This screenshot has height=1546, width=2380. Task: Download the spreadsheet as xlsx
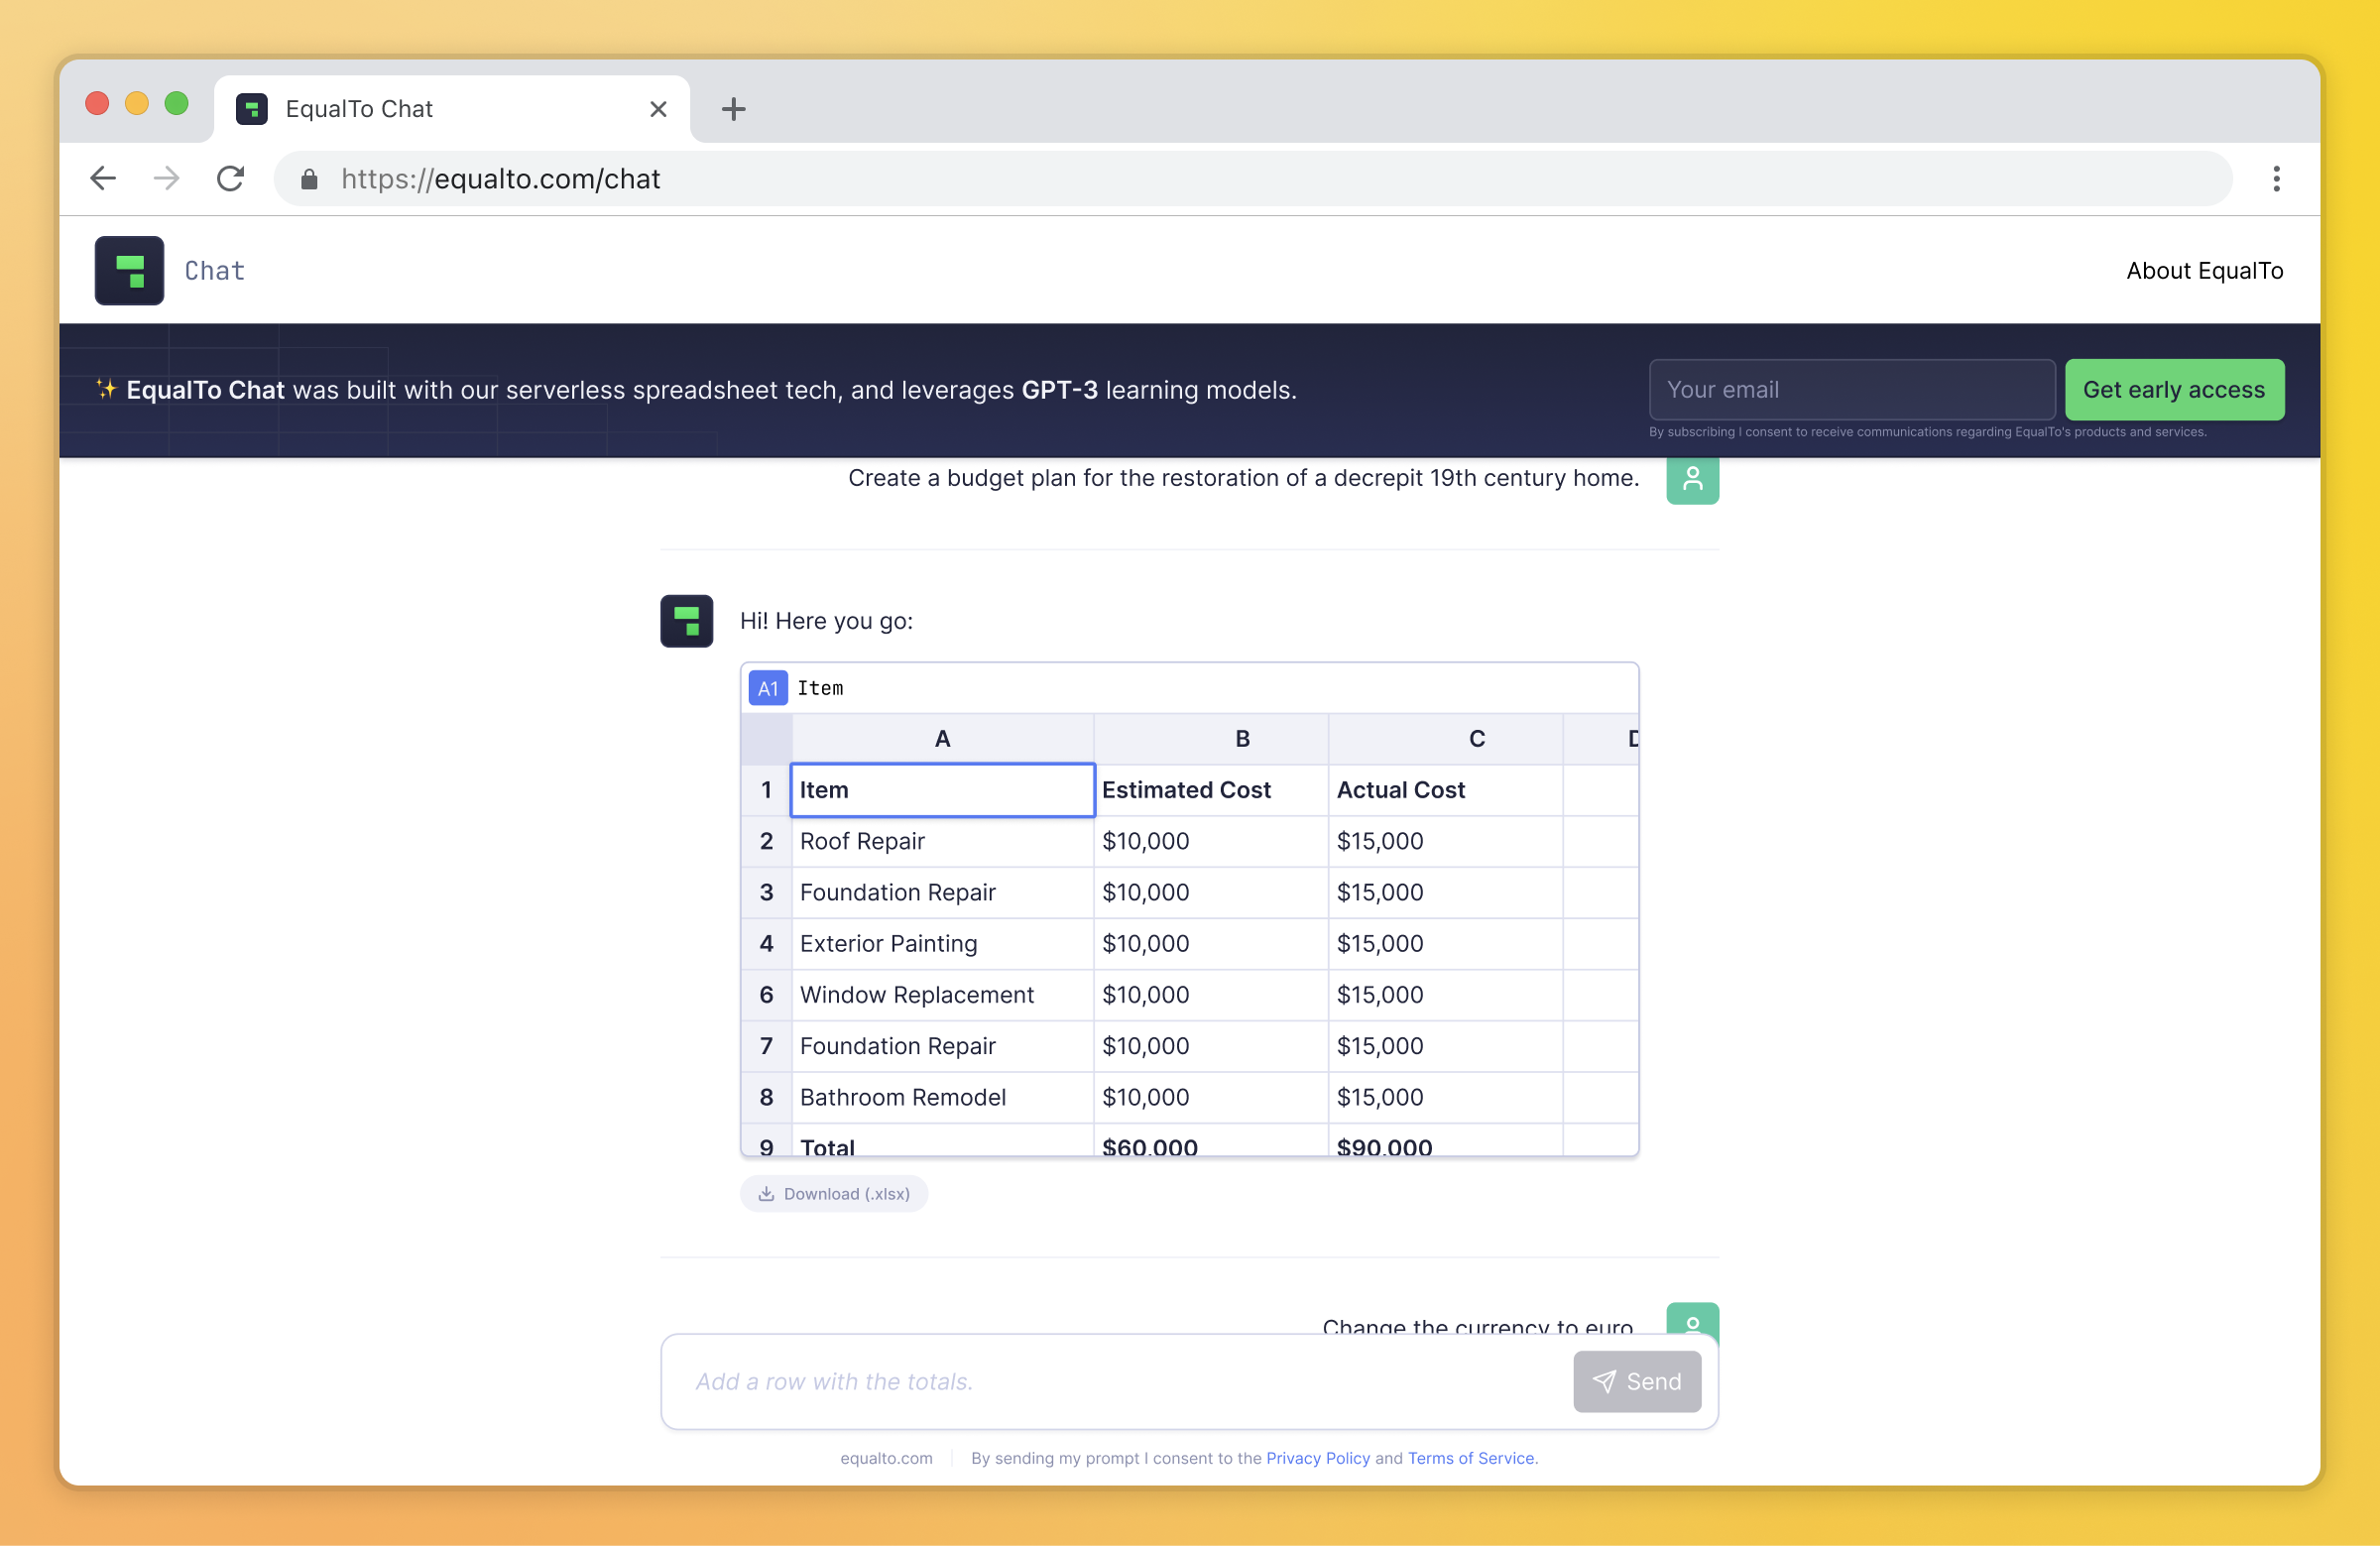[x=834, y=1194]
